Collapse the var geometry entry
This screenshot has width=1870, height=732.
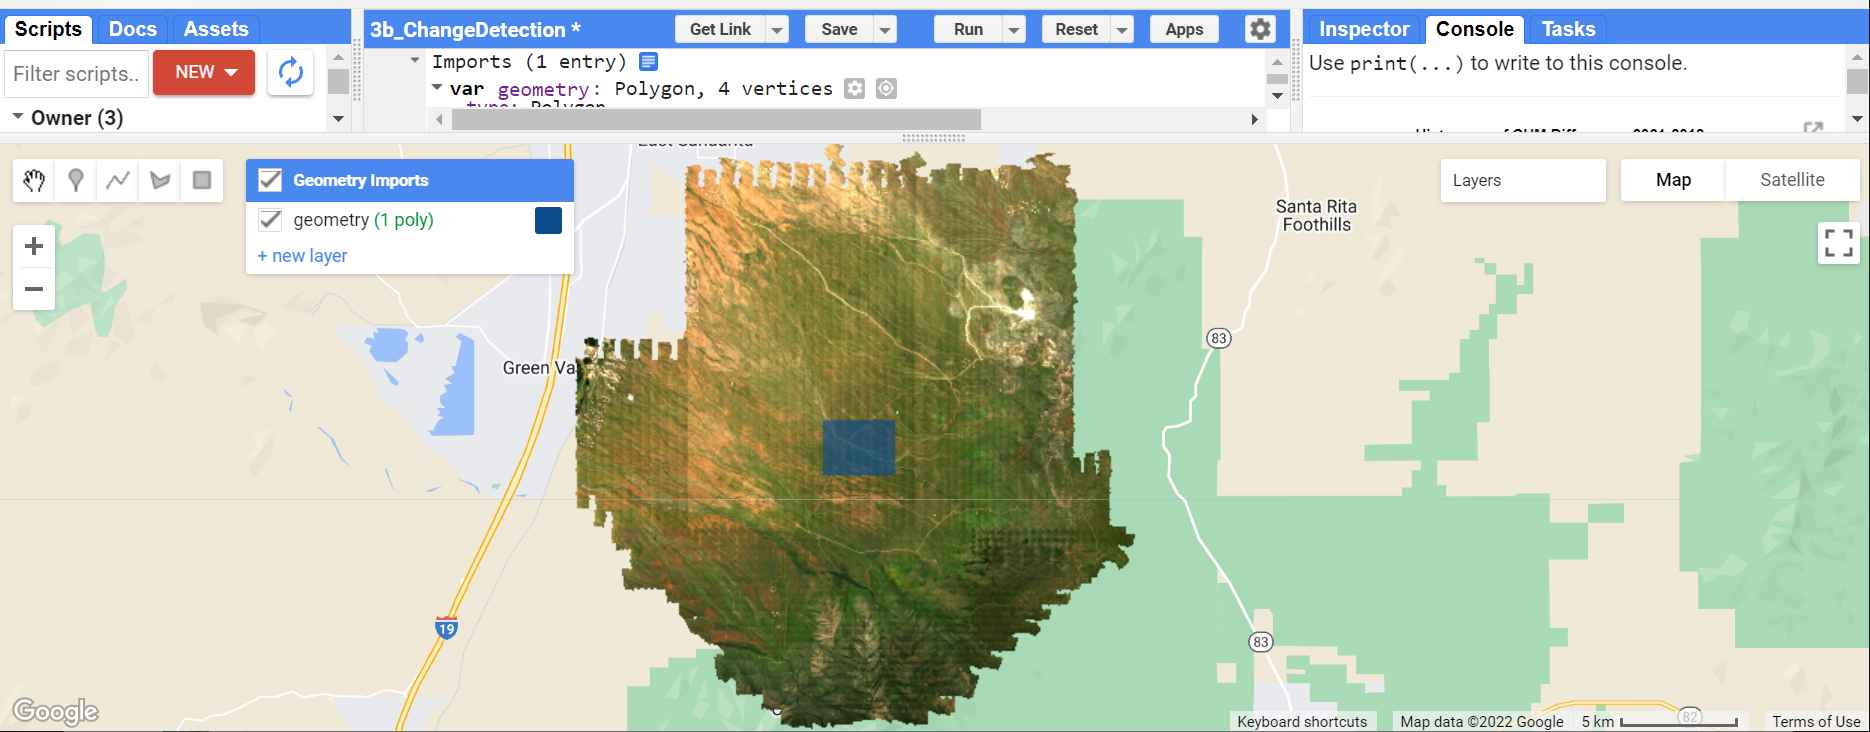[x=437, y=88]
